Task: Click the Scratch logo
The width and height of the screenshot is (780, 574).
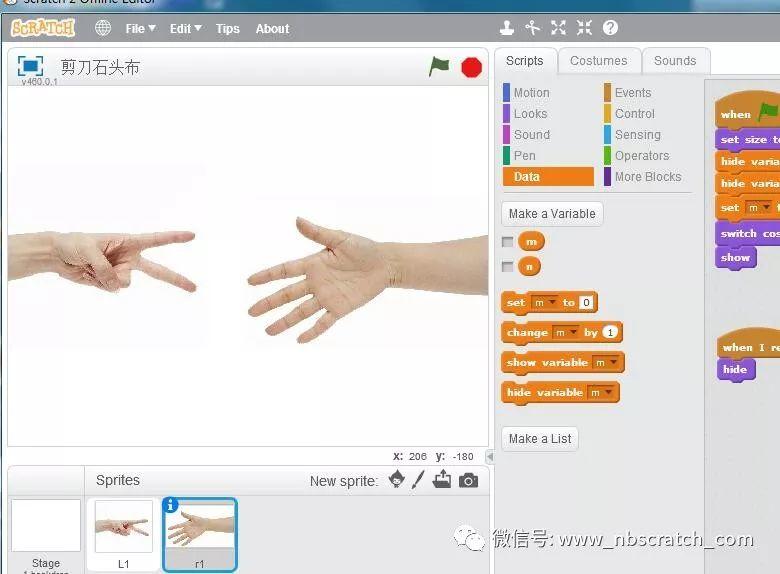Action: point(43,28)
